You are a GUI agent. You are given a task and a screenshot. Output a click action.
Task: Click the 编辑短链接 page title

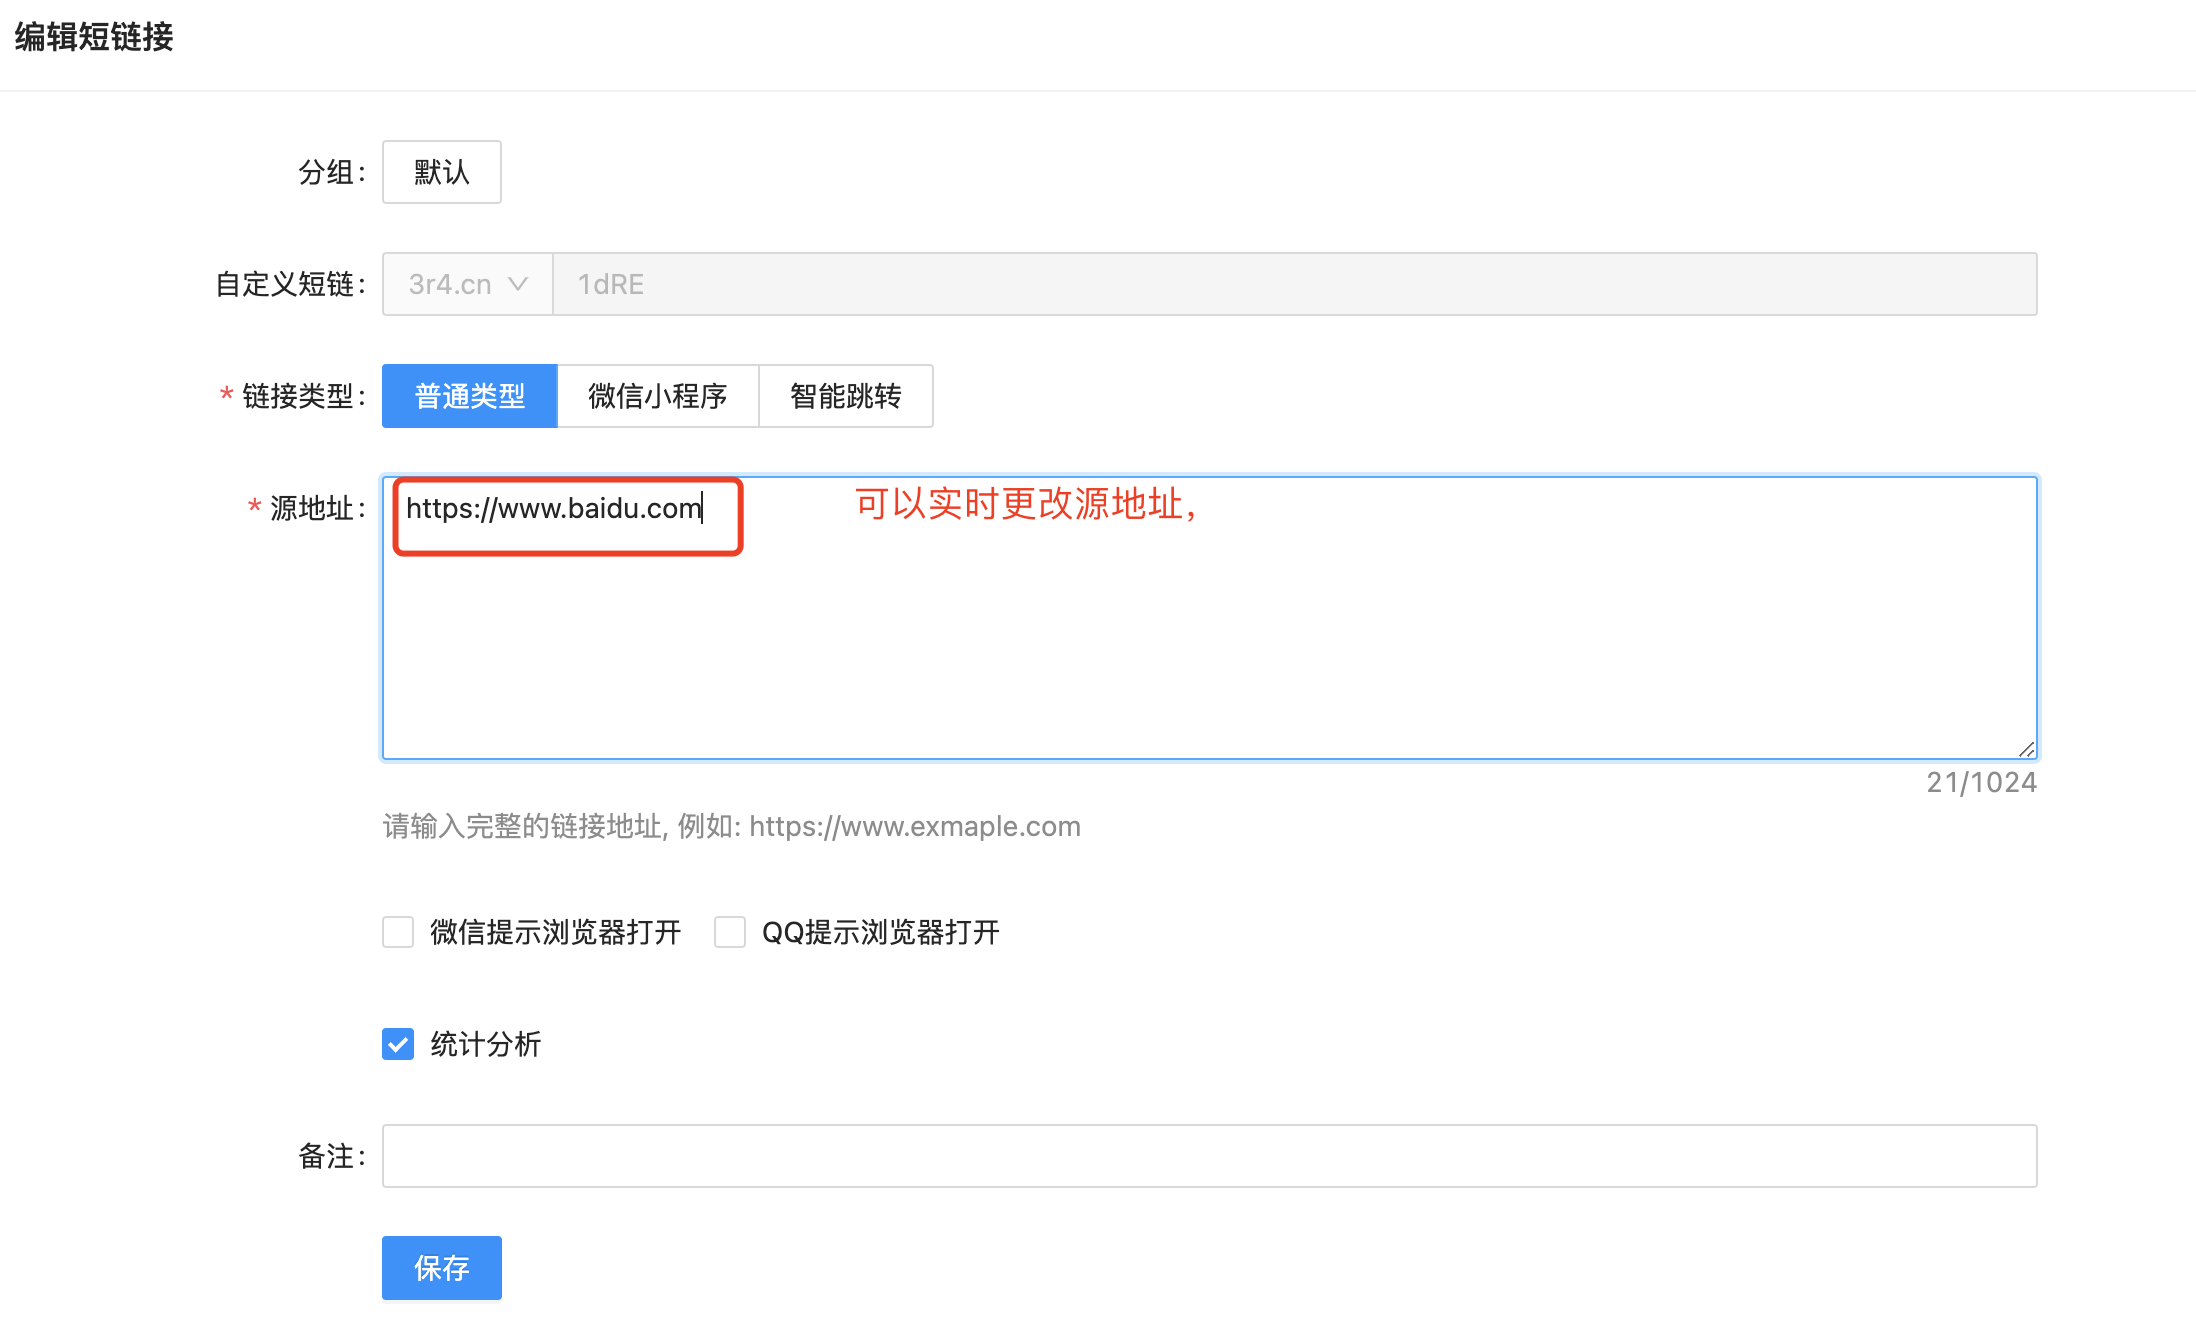(x=94, y=37)
